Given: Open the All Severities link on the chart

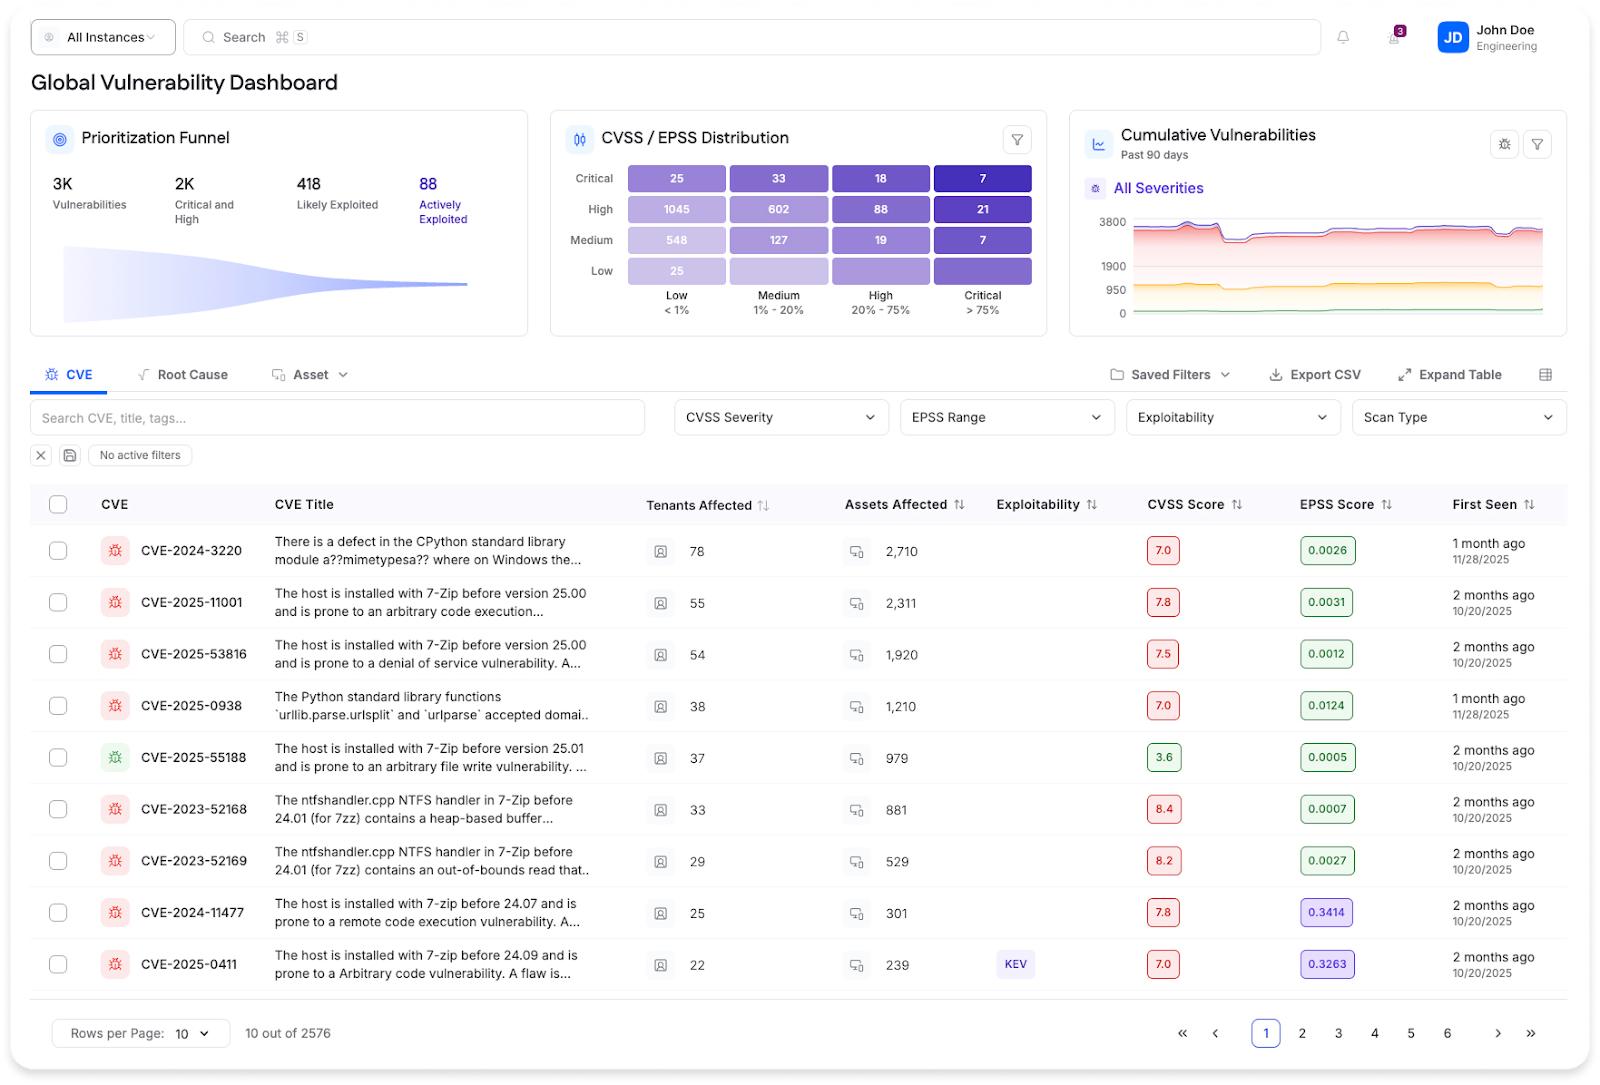Looking at the screenshot, I should click(1158, 188).
